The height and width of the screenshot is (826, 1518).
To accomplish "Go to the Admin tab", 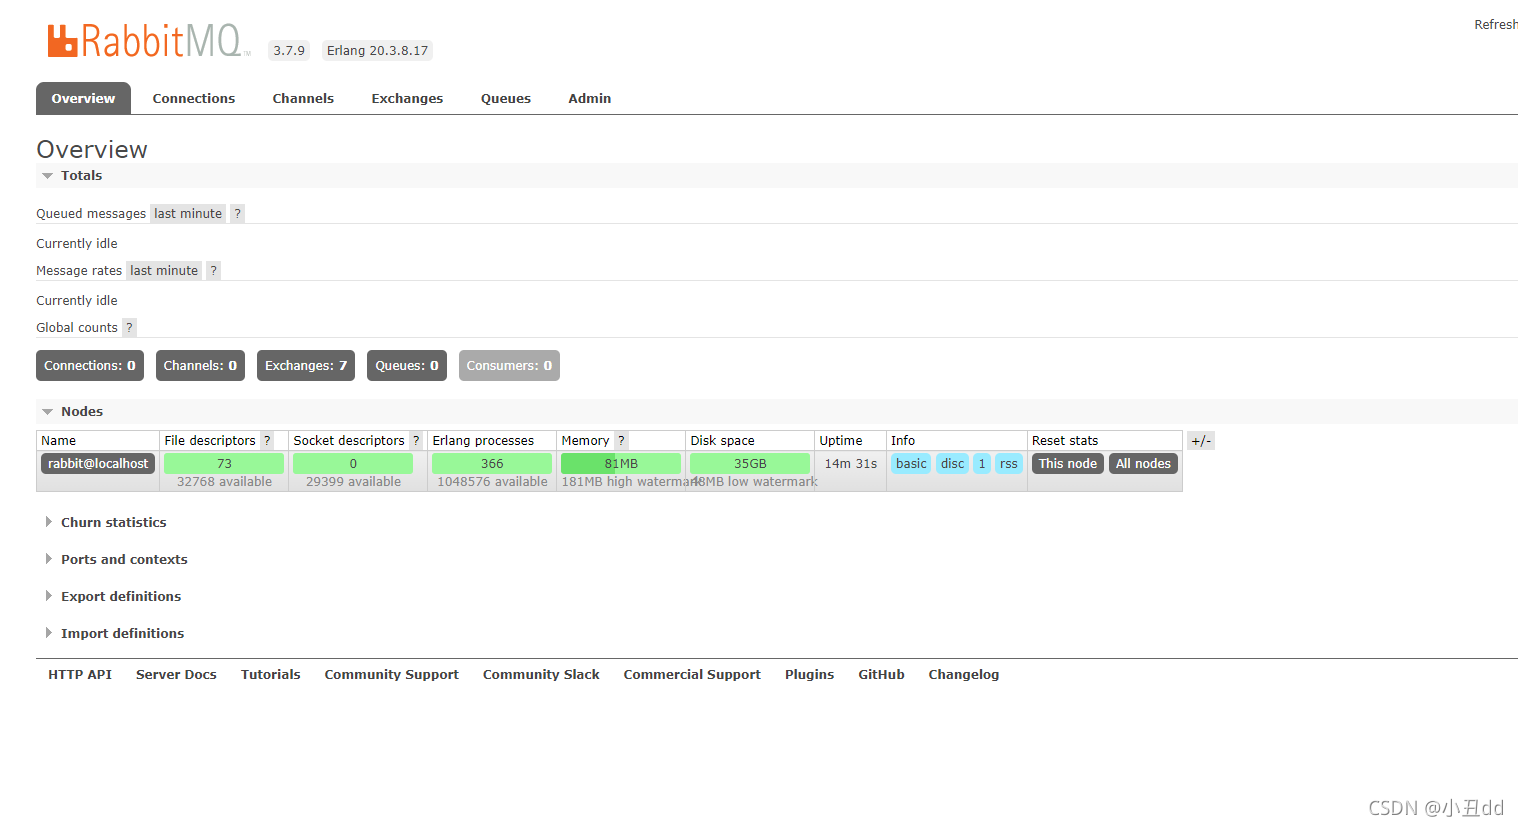I will (590, 98).
